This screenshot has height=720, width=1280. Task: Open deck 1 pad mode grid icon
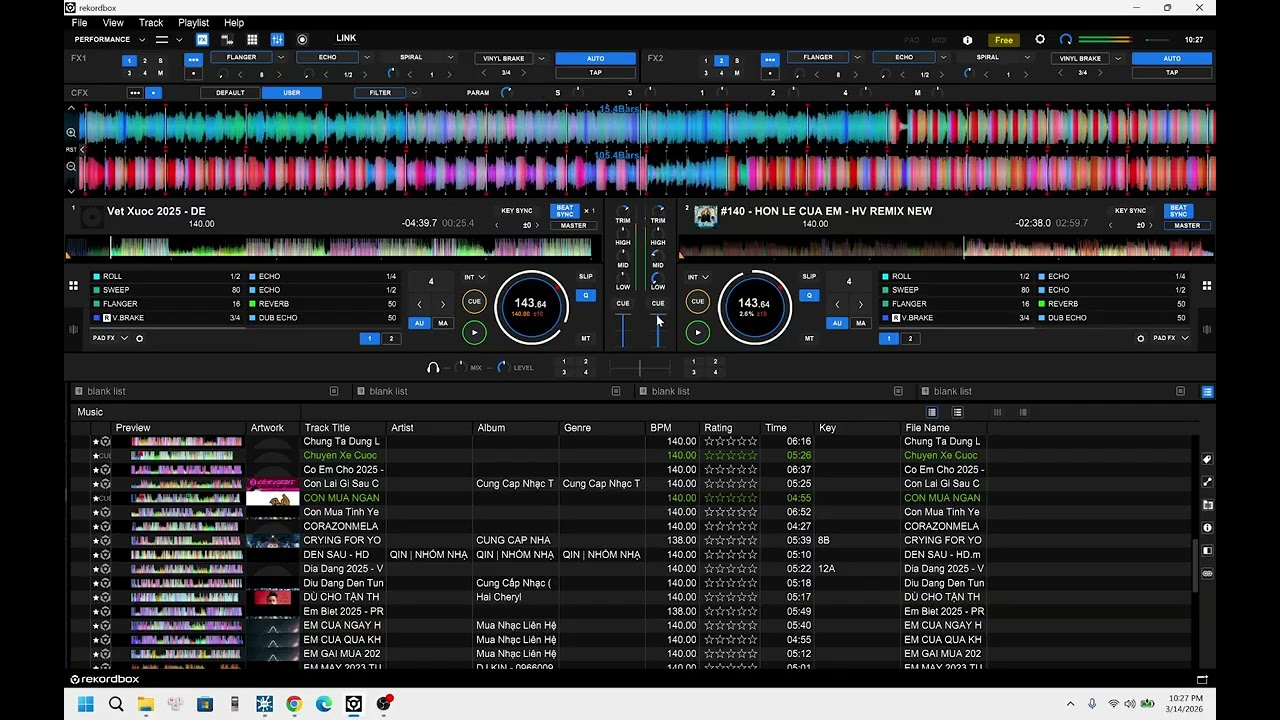[73, 286]
